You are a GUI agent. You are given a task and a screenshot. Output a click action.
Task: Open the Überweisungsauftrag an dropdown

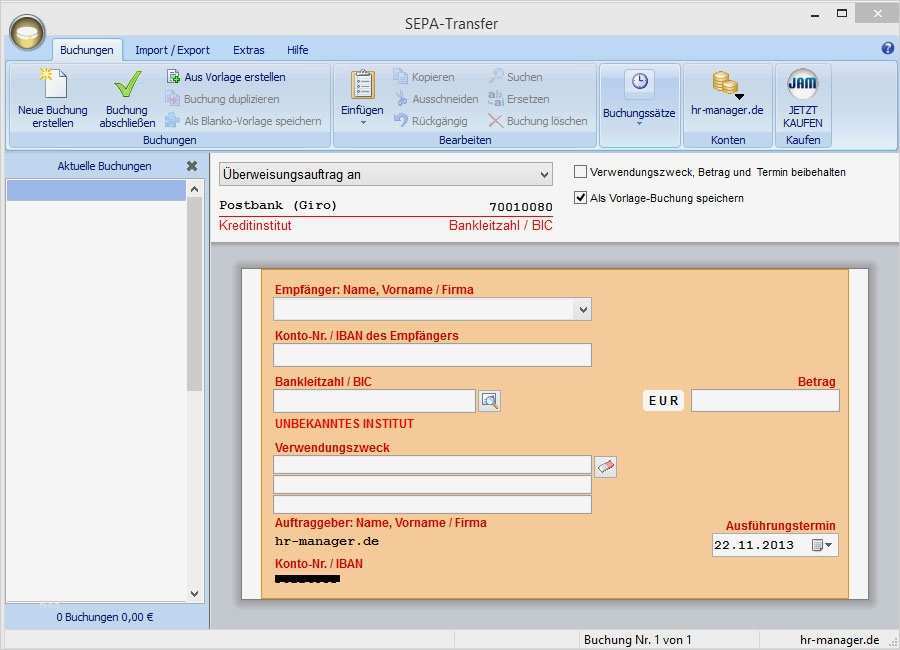pos(542,173)
